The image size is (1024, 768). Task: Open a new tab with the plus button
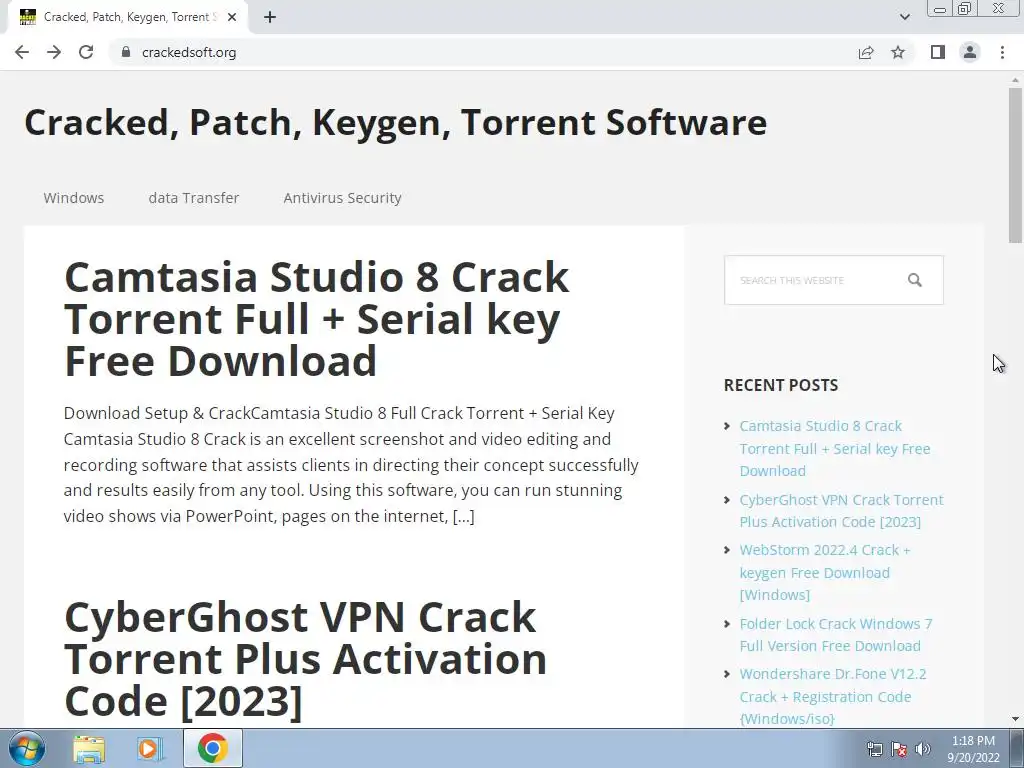coord(270,17)
